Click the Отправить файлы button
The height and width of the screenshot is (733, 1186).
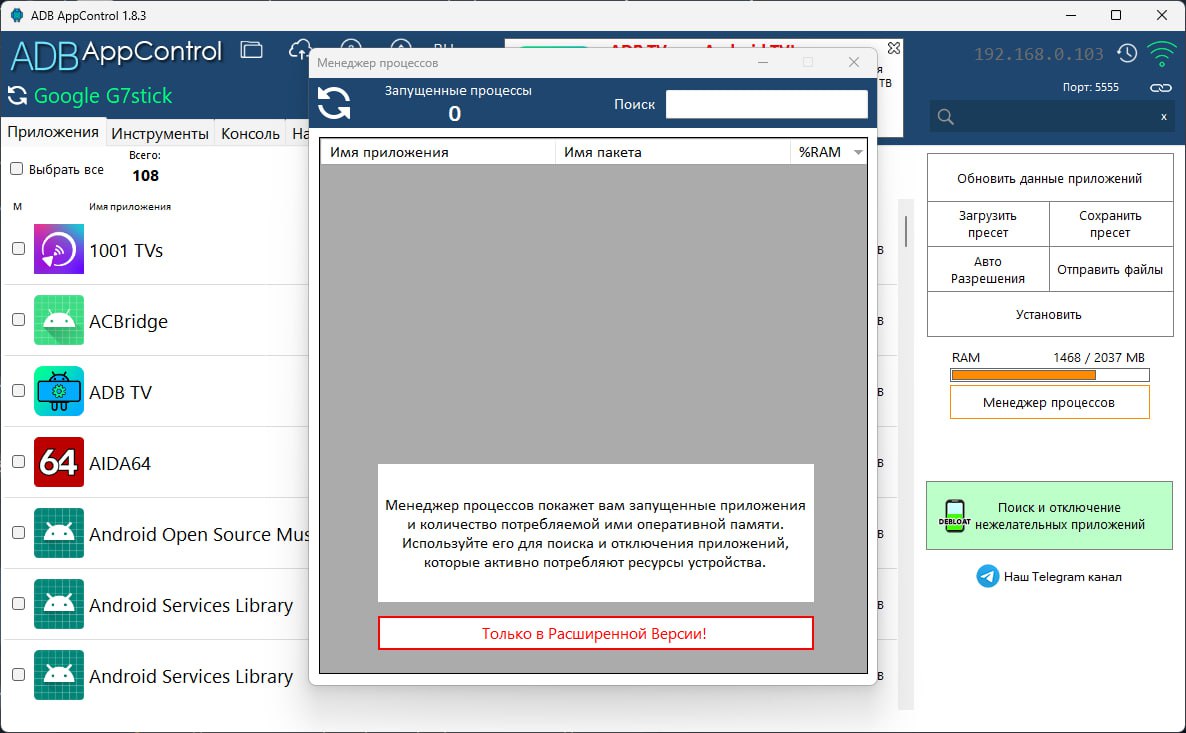pyautogui.click(x=1110, y=270)
